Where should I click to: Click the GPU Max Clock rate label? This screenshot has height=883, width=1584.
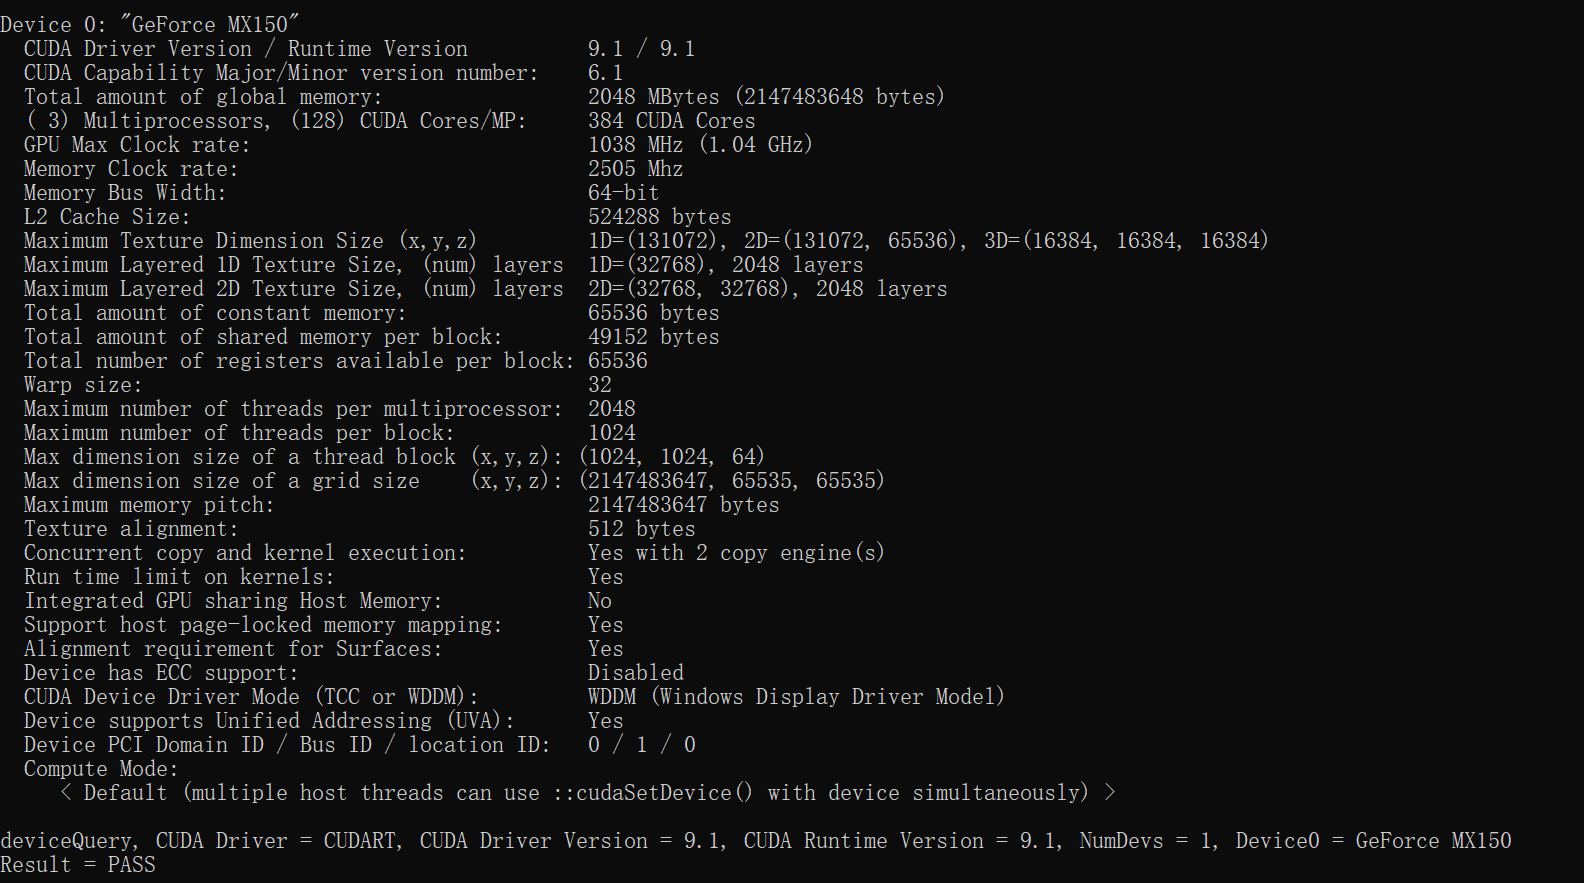(x=137, y=145)
